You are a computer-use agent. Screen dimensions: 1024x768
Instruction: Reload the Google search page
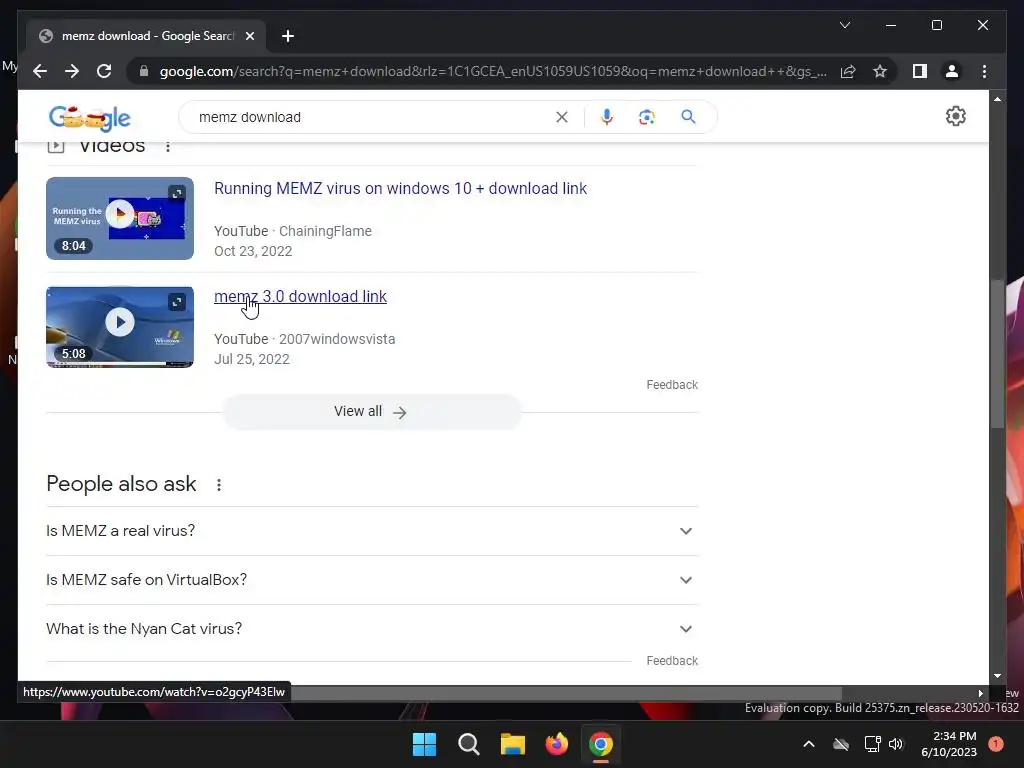point(104,71)
